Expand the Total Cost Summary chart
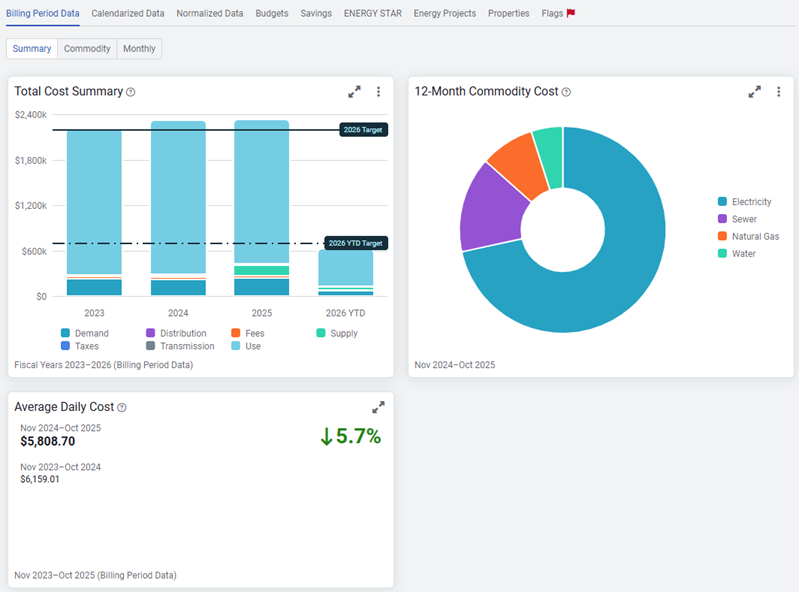The height and width of the screenshot is (592, 799). pyautogui.click(x=354, y=92)
